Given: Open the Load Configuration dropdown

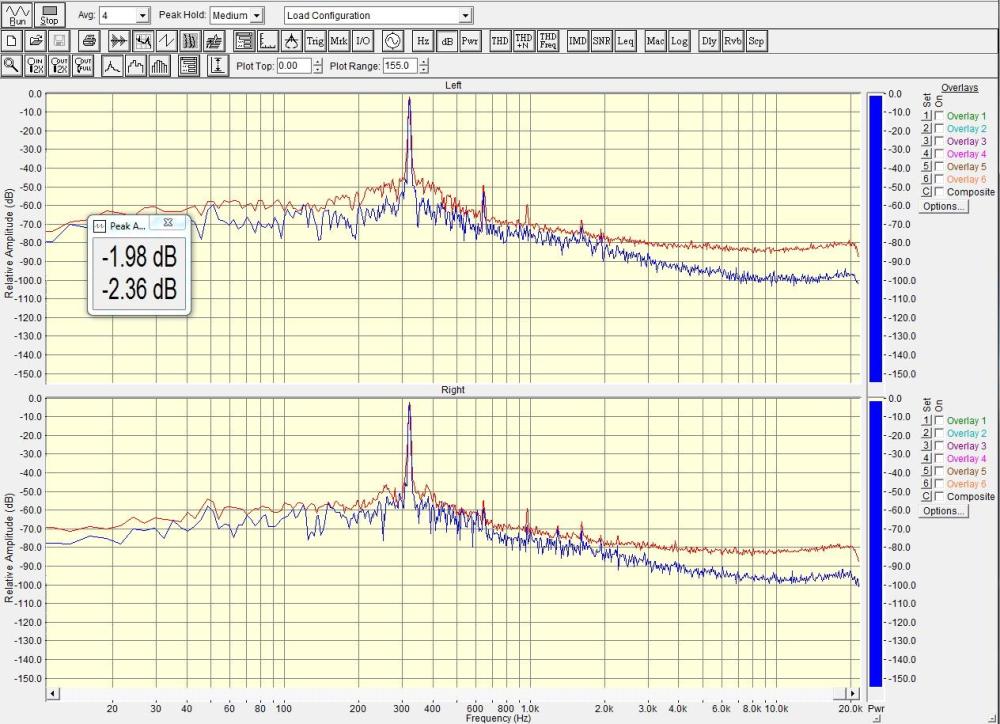Looking at the screenshot, I should point(465,16).
